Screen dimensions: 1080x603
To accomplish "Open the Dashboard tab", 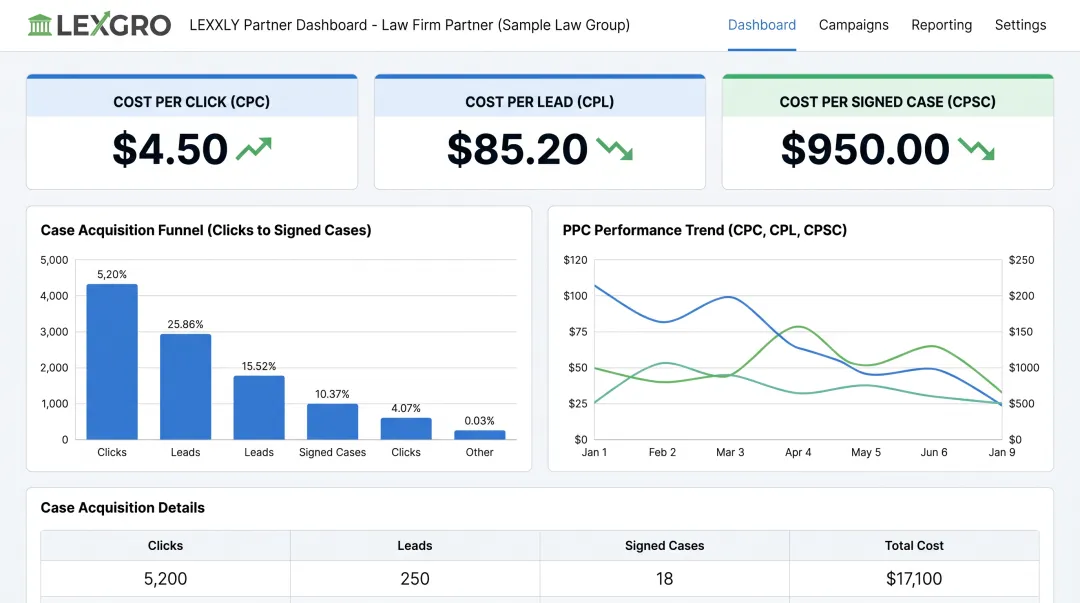I will [x=762, y=25].
